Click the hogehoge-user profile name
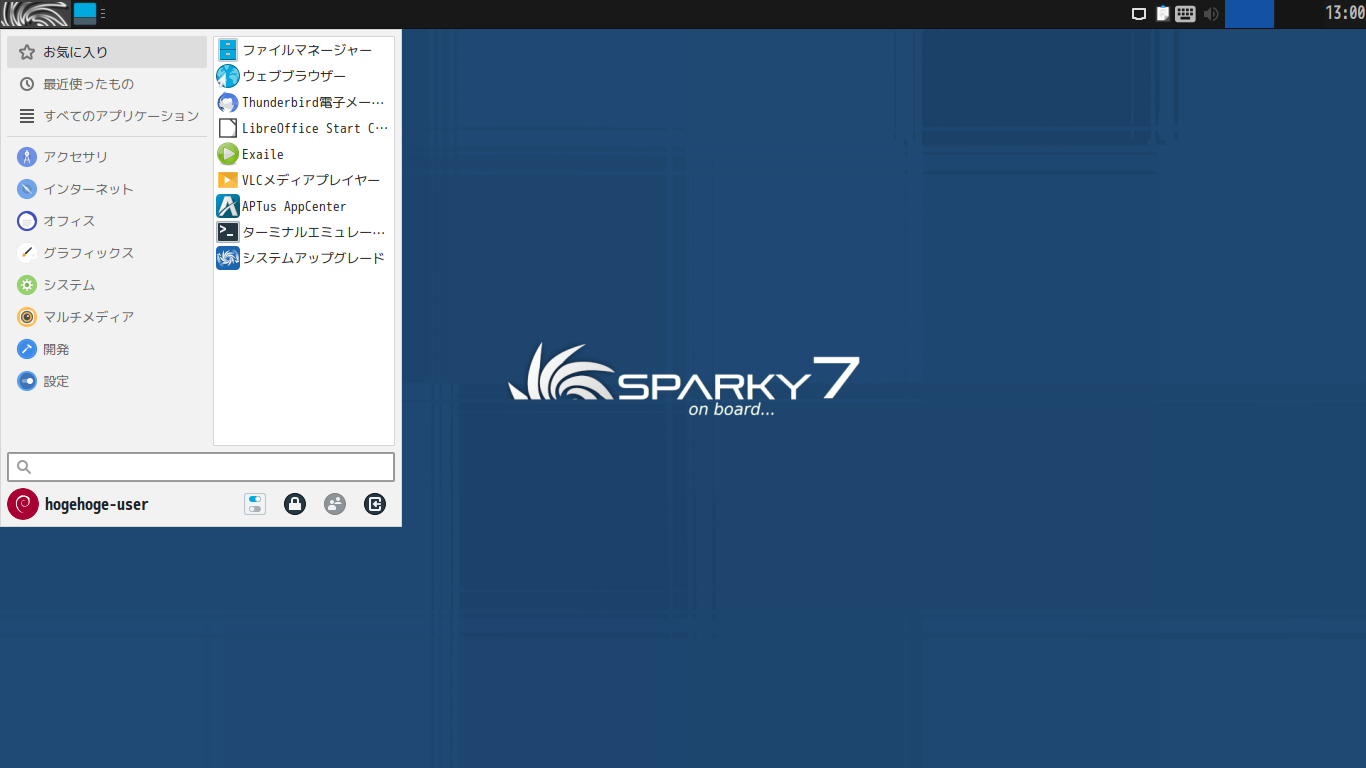The height and width of the screenshot is (768, 1366). point(96,505)
